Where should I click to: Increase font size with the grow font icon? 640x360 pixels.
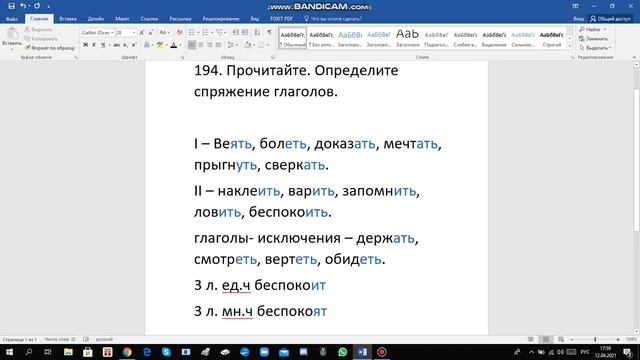(142, 33)
